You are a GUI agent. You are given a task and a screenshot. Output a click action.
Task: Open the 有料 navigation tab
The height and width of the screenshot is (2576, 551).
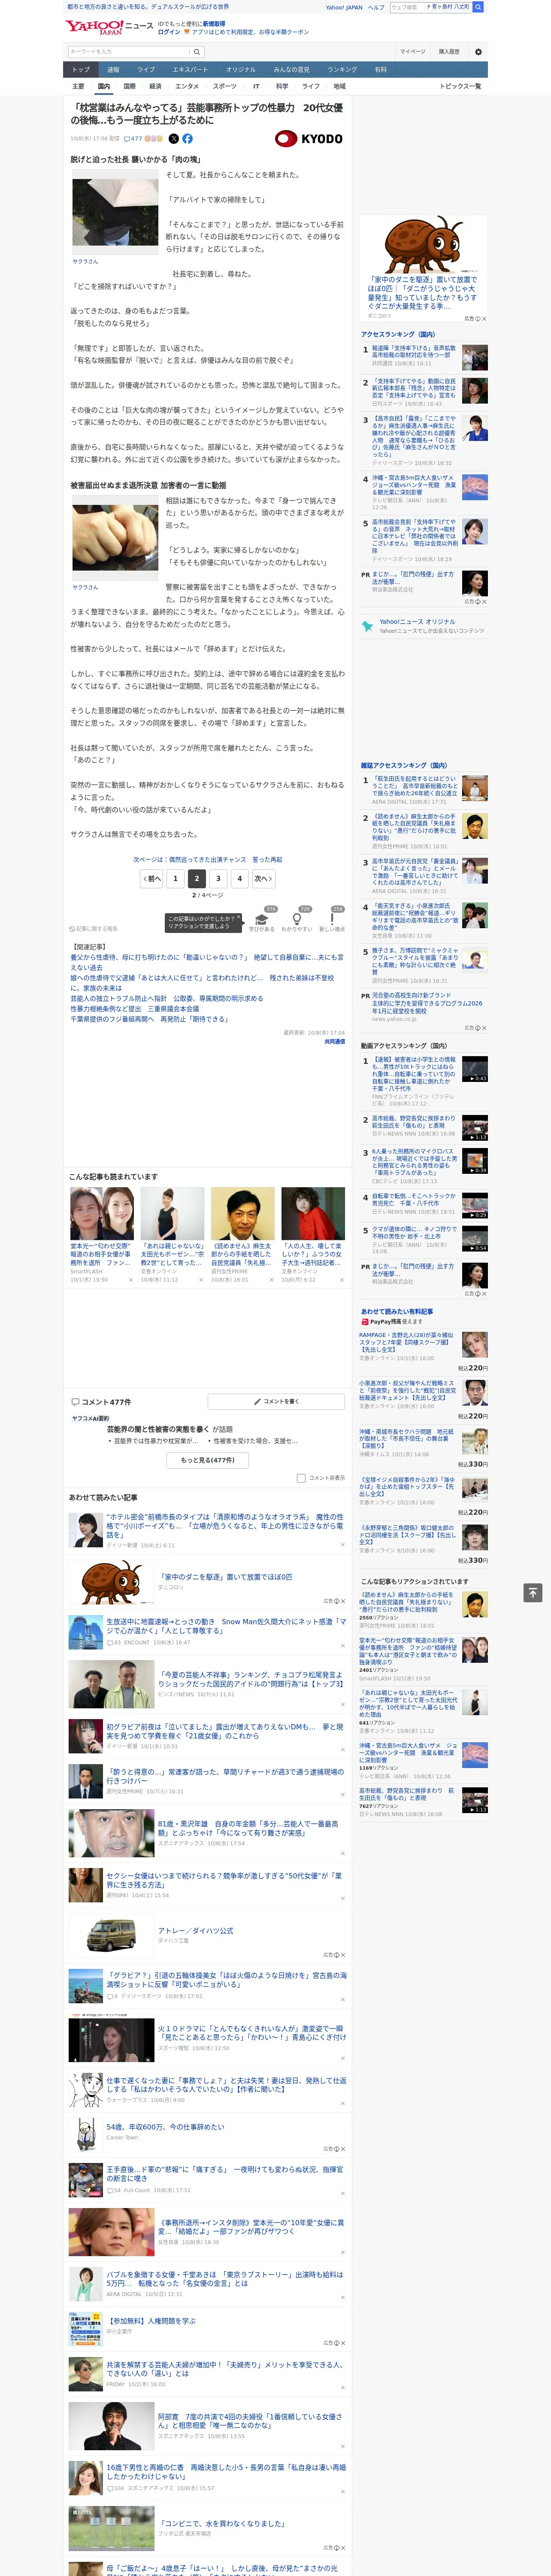[380, 70]
